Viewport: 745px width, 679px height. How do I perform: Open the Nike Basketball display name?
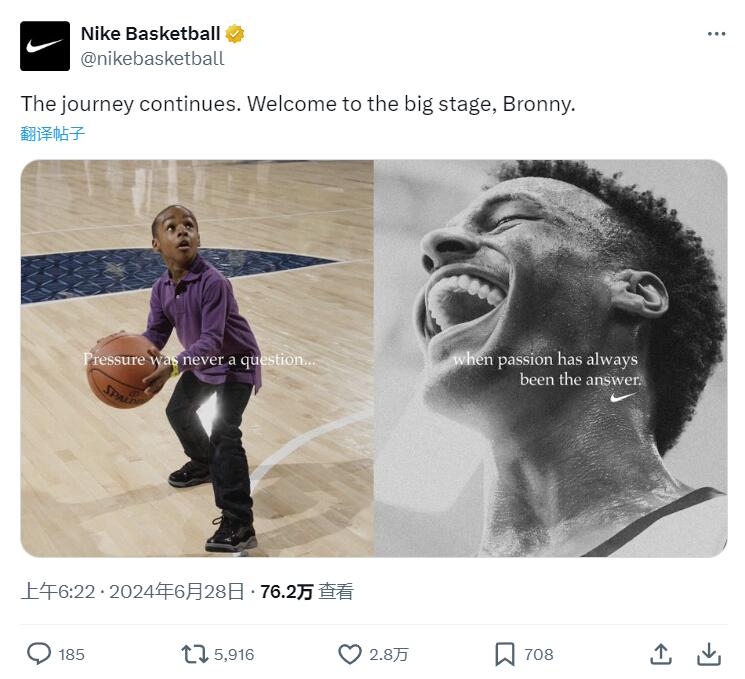click(150, 34)
